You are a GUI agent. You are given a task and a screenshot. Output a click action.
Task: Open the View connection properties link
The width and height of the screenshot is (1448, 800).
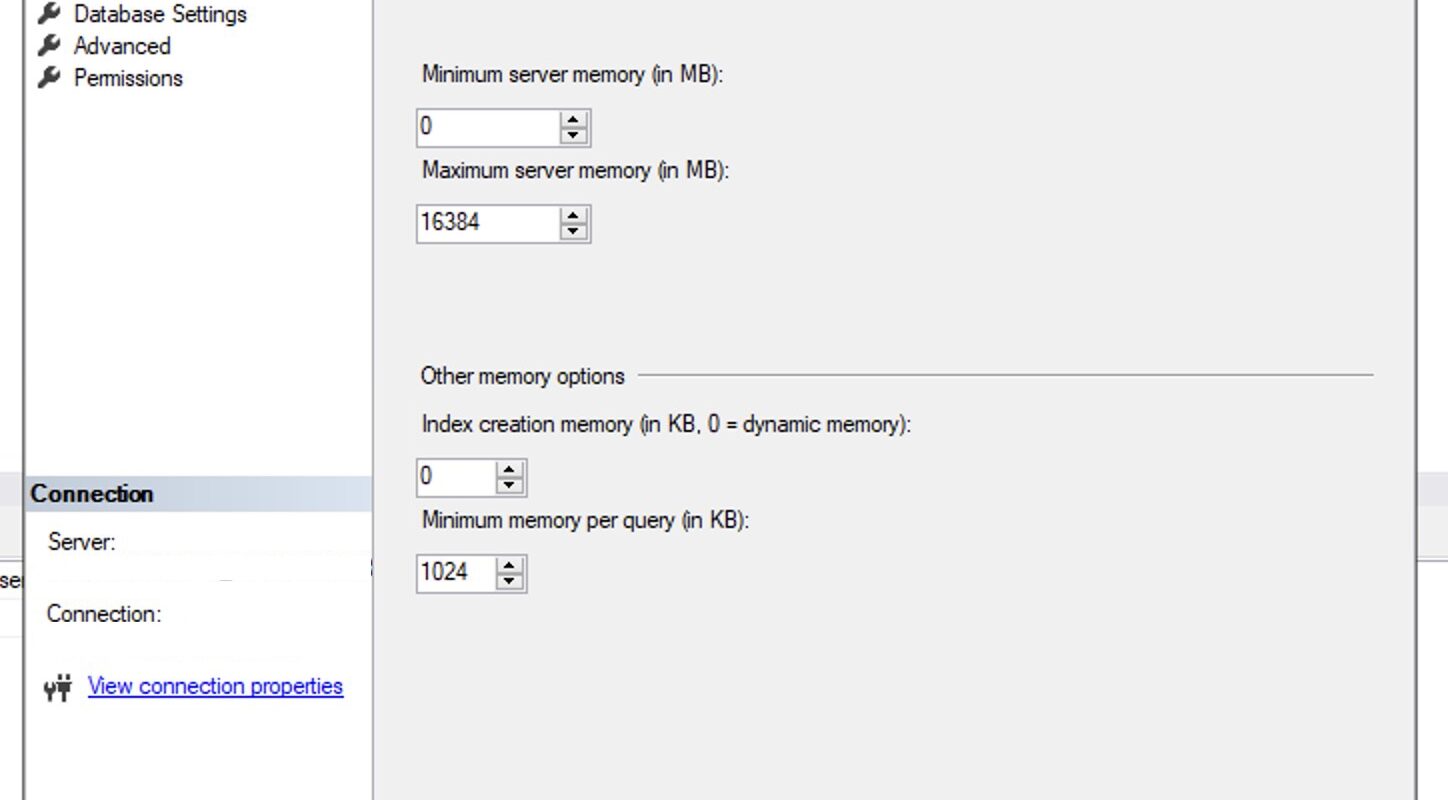[215, 686]
